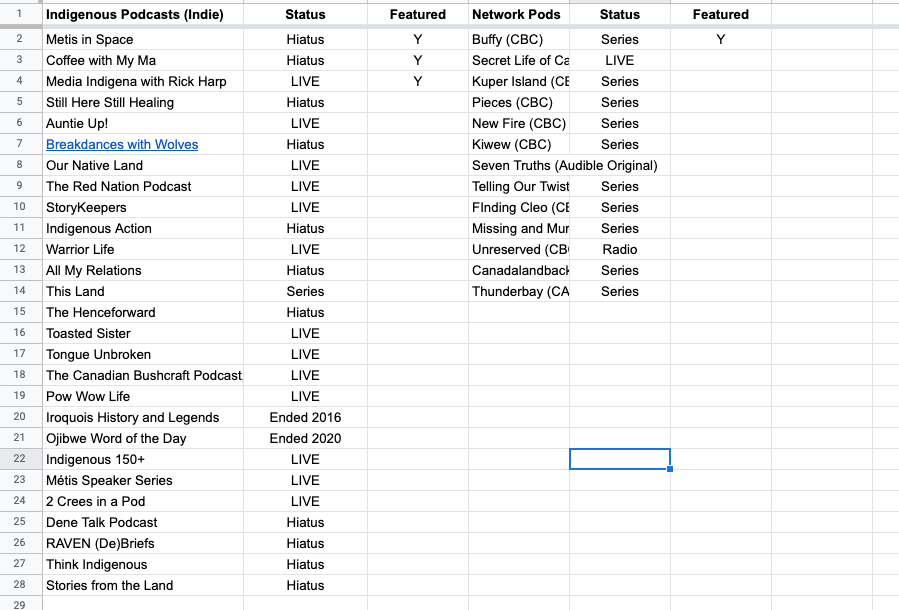Select the 'Network Pods' header cell
This screenshot has width=899, height=610.
click(x=519, y=14)
